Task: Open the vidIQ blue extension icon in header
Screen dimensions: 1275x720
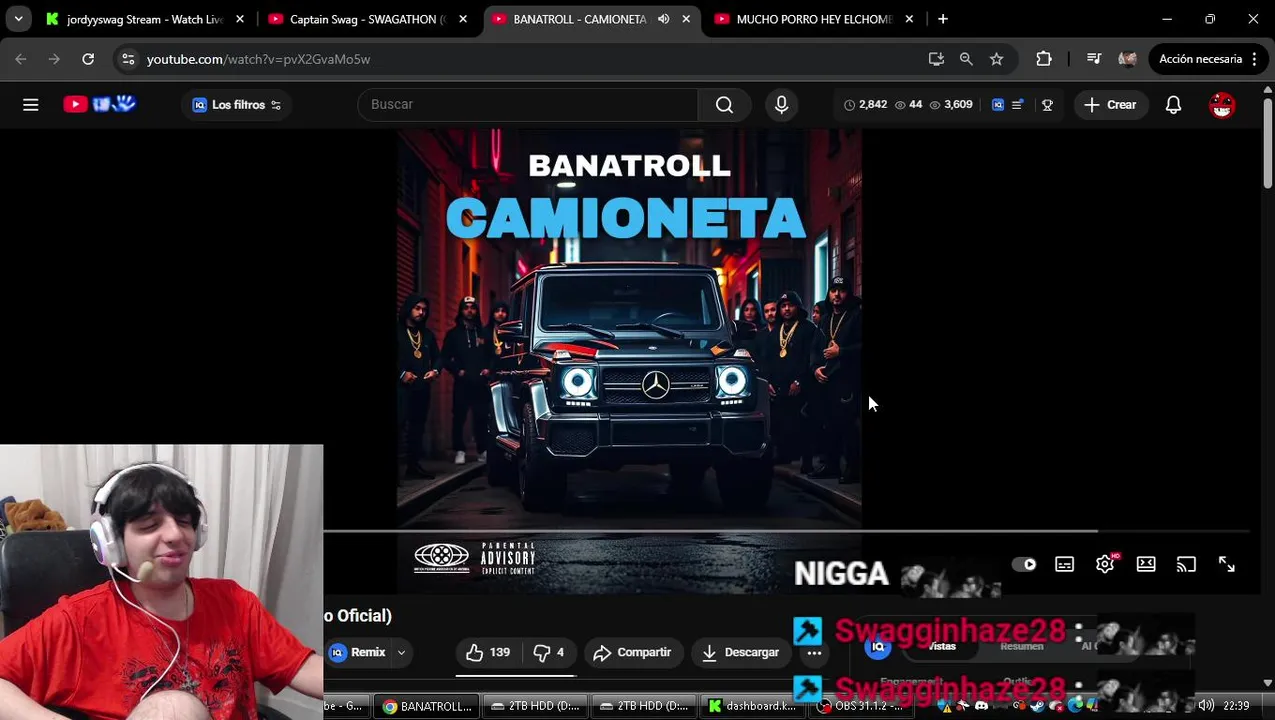Action: (997, 104)
